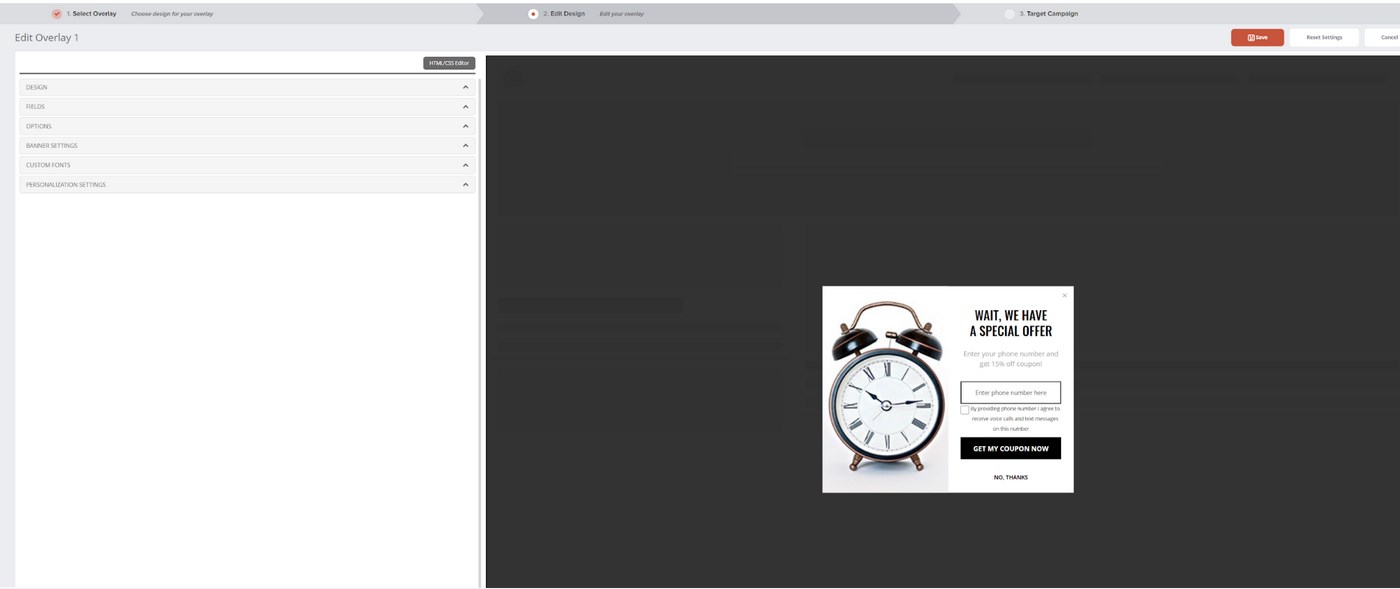
Task: Go to Select Overlay step
Action: [x=91, y=14]
